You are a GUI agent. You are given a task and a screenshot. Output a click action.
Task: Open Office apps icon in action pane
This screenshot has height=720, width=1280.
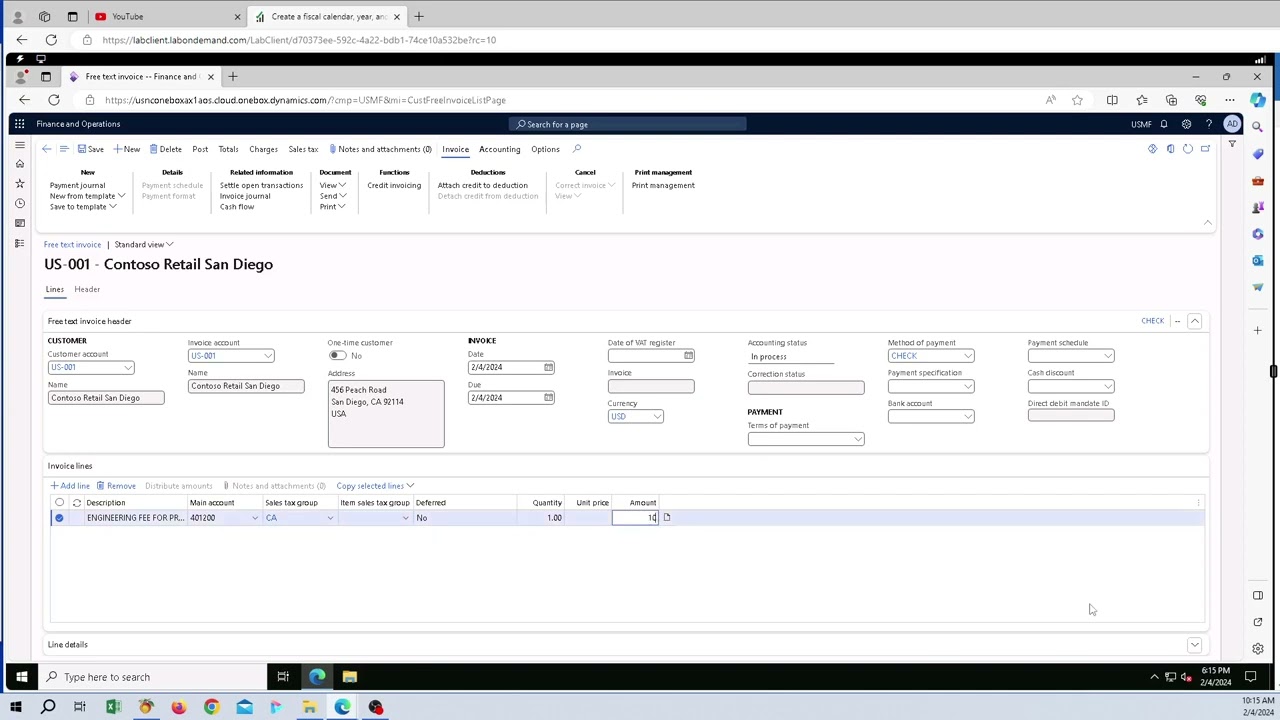[1170, 149]
